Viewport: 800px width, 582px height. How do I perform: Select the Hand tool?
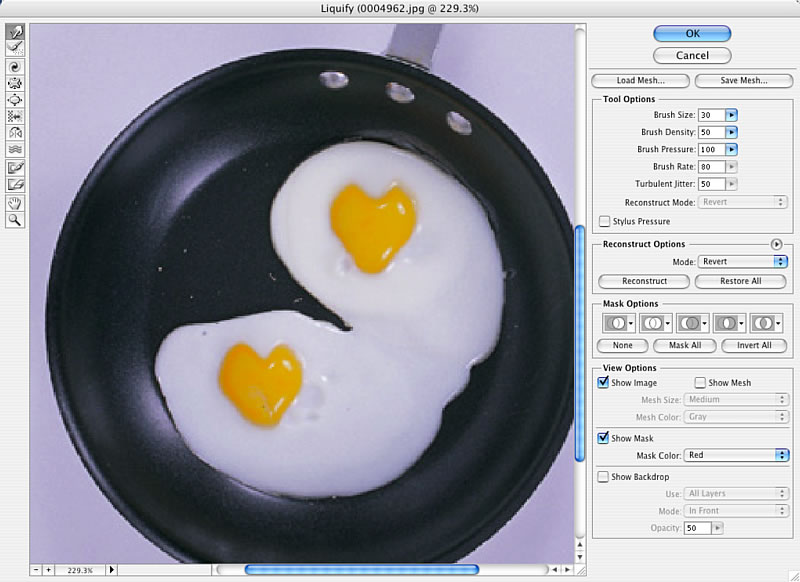[15, 204]
